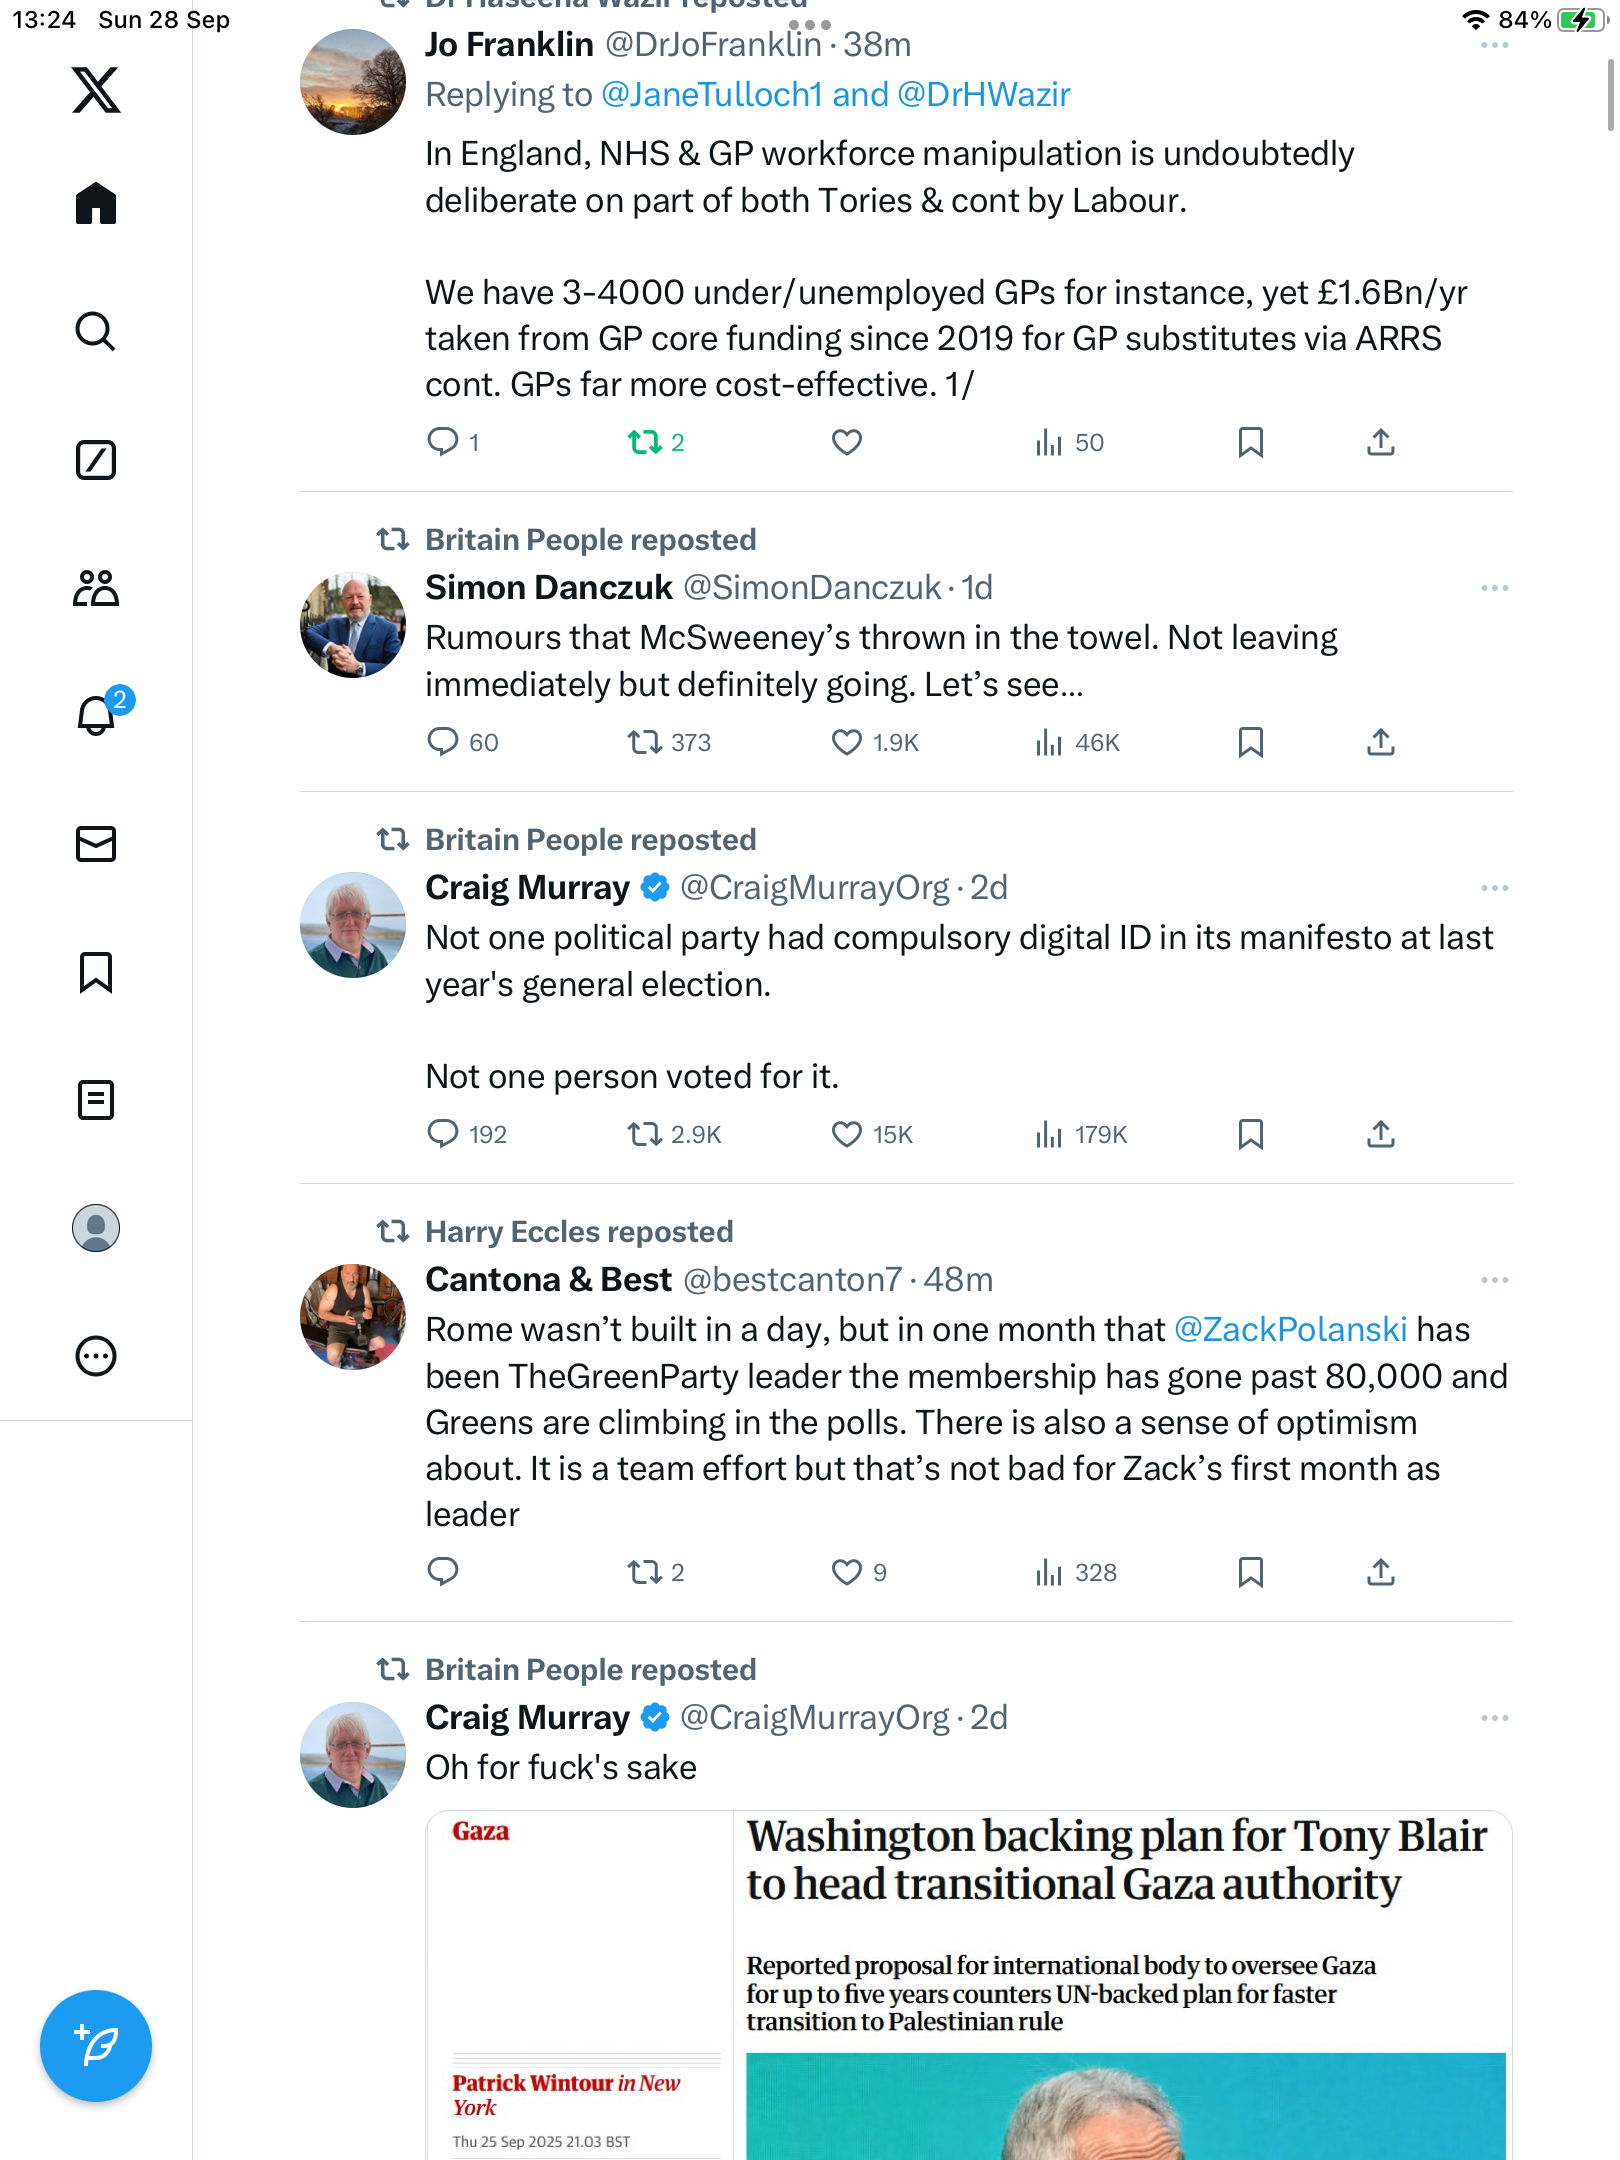Screen dimensions: 1620x2160
Task: Like Simon Danczuk's post
Action: tap(847, 742)
